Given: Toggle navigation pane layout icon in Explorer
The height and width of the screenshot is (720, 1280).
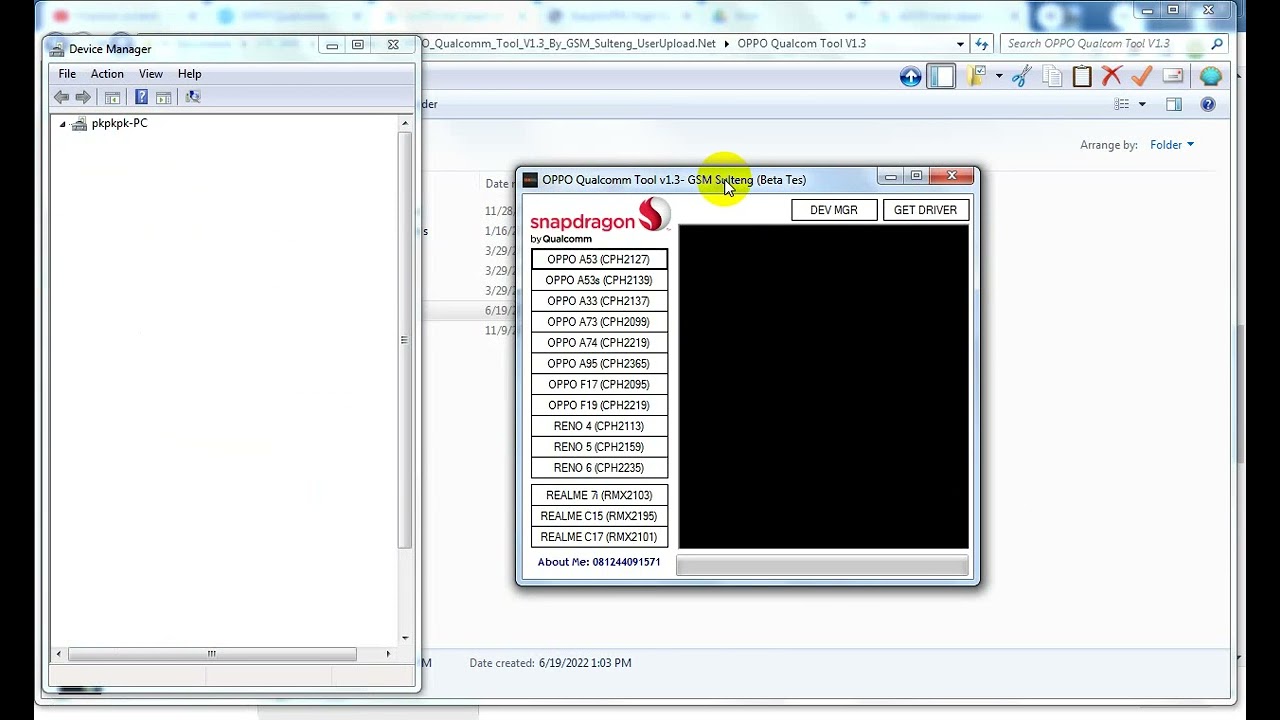Looking at the screenshot, I should (x=941, y=77).
